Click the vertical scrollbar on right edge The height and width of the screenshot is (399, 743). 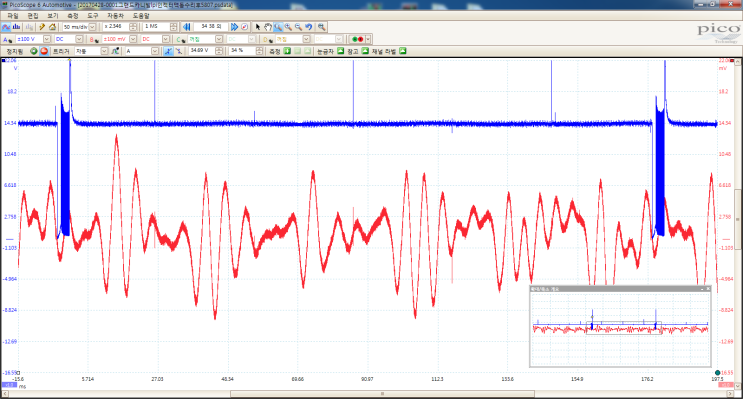tap(738, 218)
